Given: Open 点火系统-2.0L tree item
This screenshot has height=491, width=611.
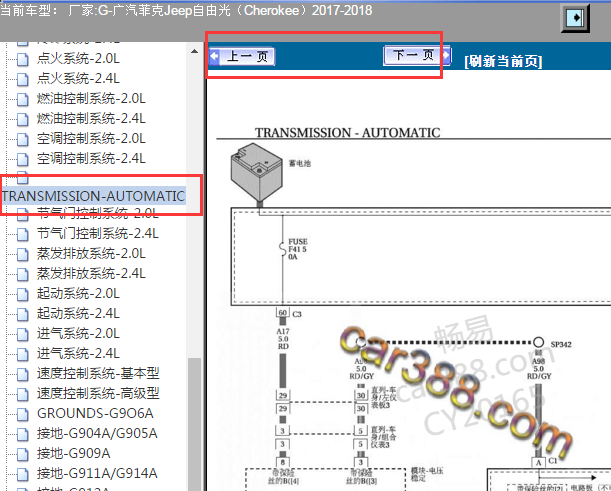Looking at the screenshot, I should point(78,58).
